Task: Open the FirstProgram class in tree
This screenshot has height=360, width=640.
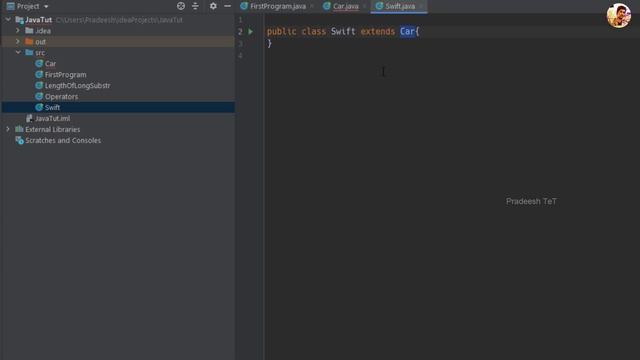Action: tap(65, 75)
